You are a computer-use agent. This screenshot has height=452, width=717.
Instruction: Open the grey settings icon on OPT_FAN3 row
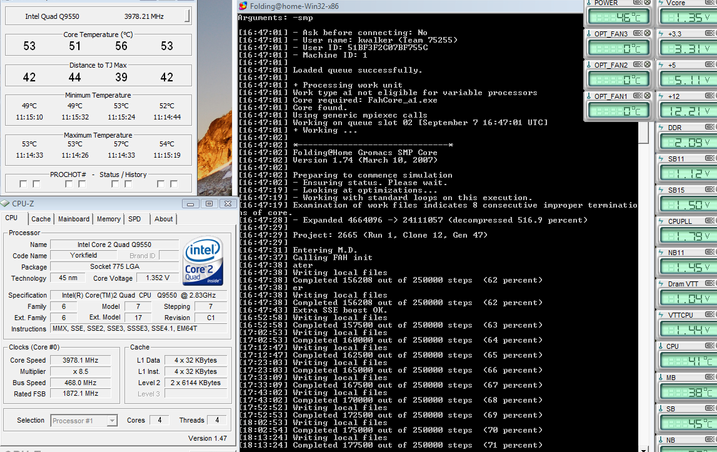click(637, 33)
